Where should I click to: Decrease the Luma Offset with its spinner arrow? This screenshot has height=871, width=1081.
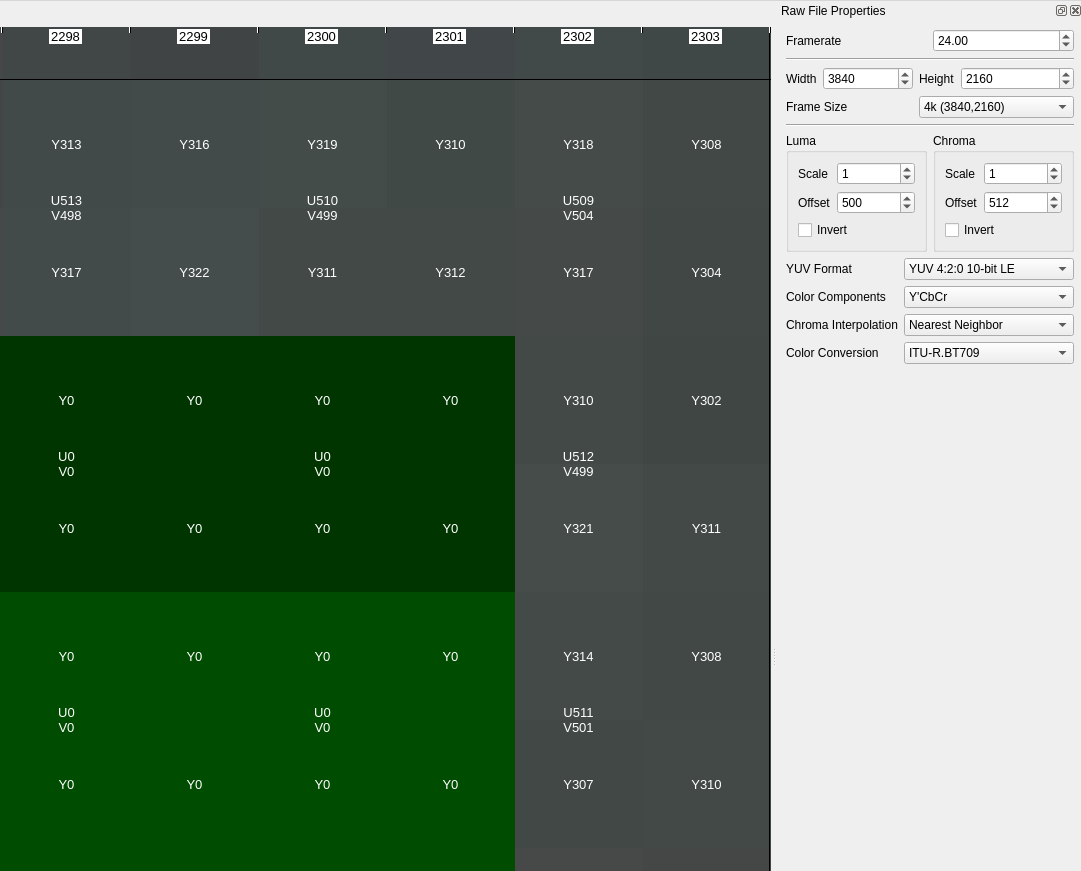tap(906, 207)
